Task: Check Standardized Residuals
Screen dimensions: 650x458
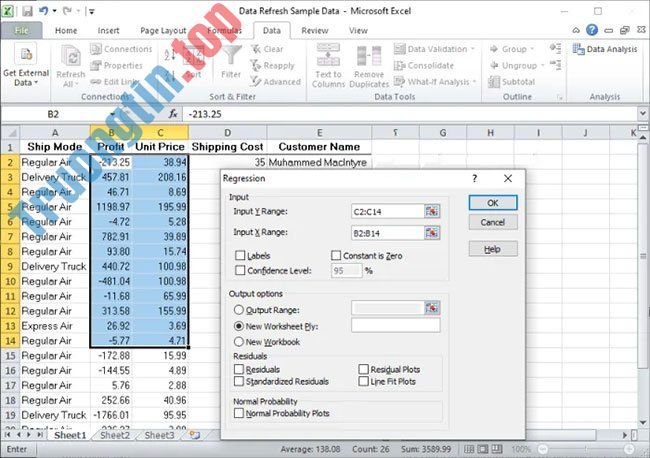Action: 239,381
